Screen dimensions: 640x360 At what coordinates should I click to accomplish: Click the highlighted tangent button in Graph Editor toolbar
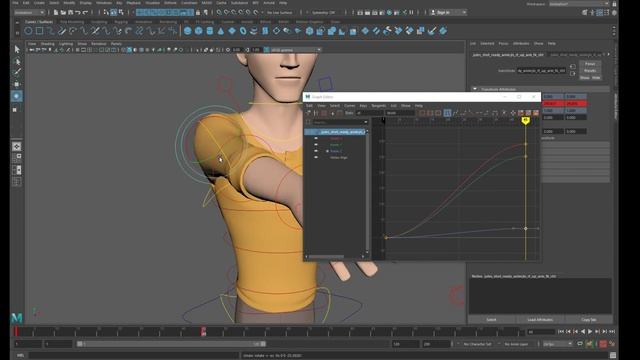coord(447,113)
